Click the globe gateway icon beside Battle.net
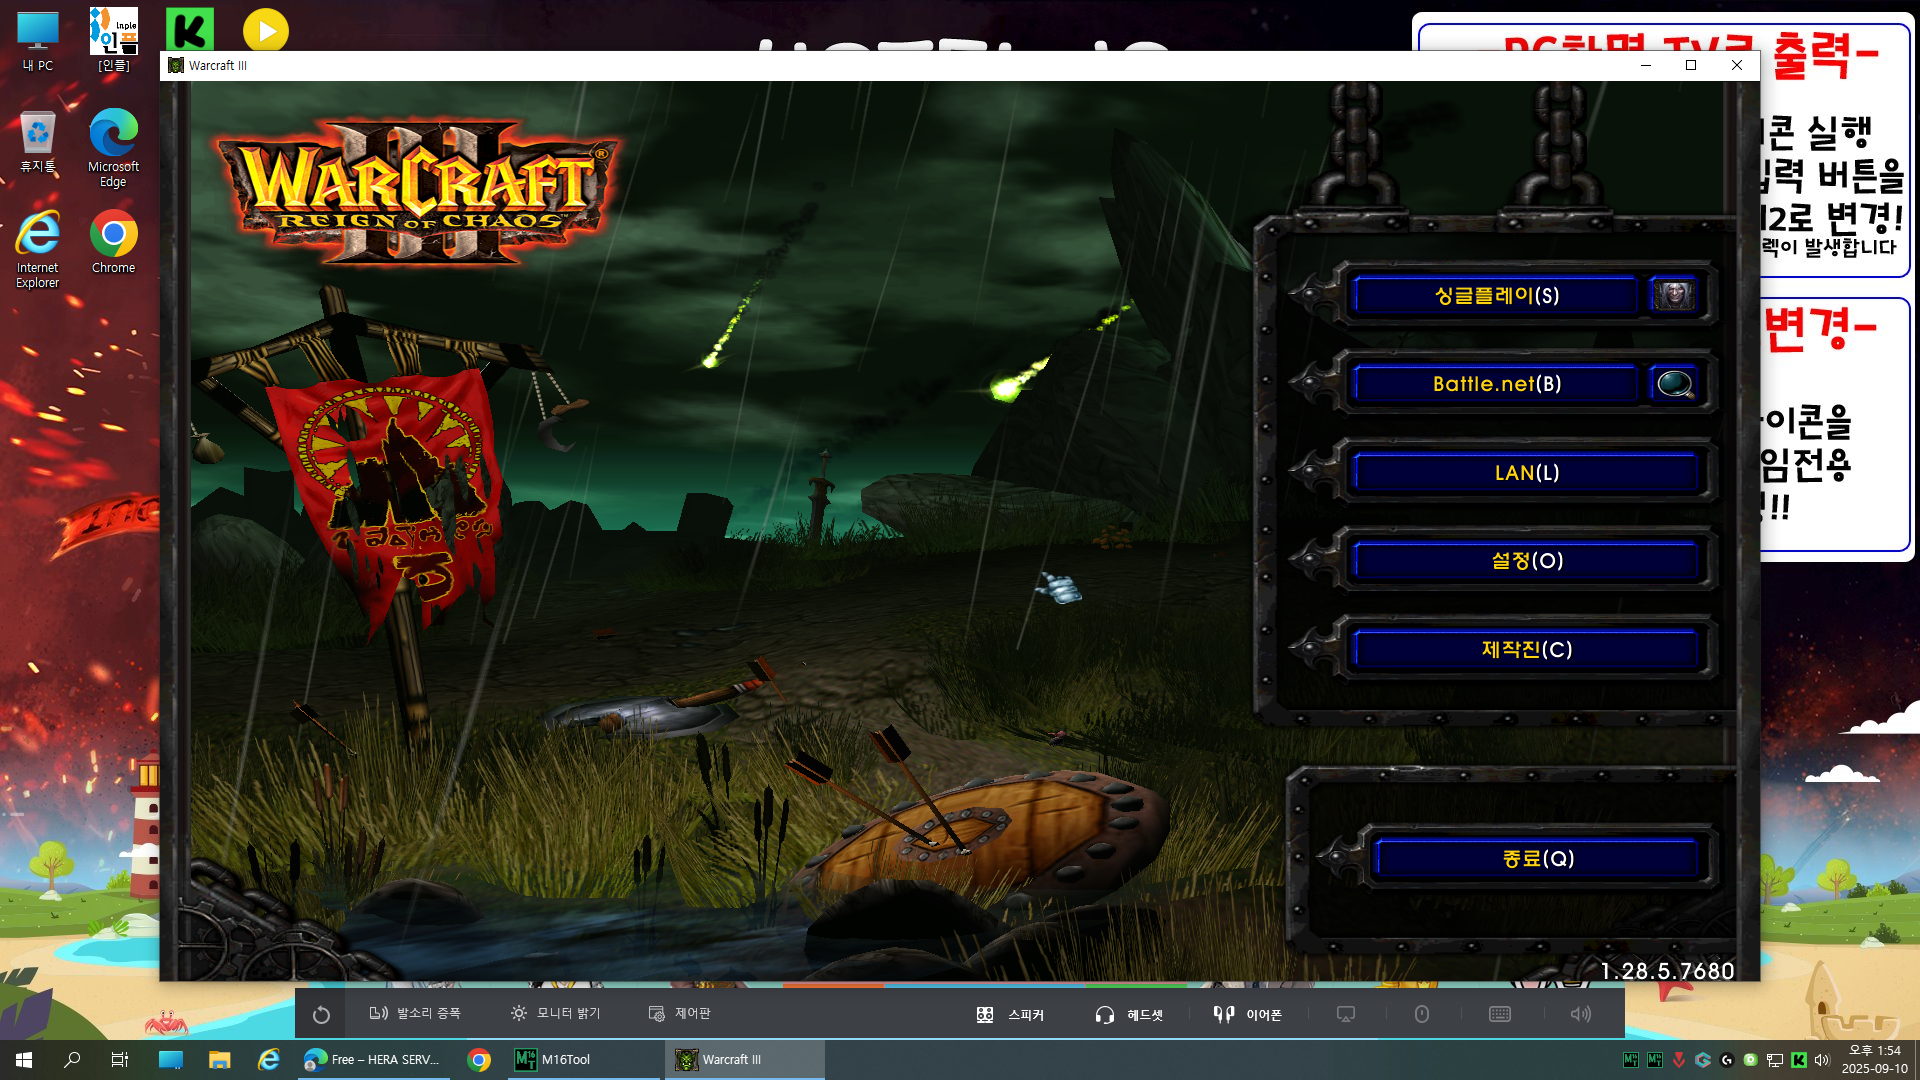 pos(1674,384)
